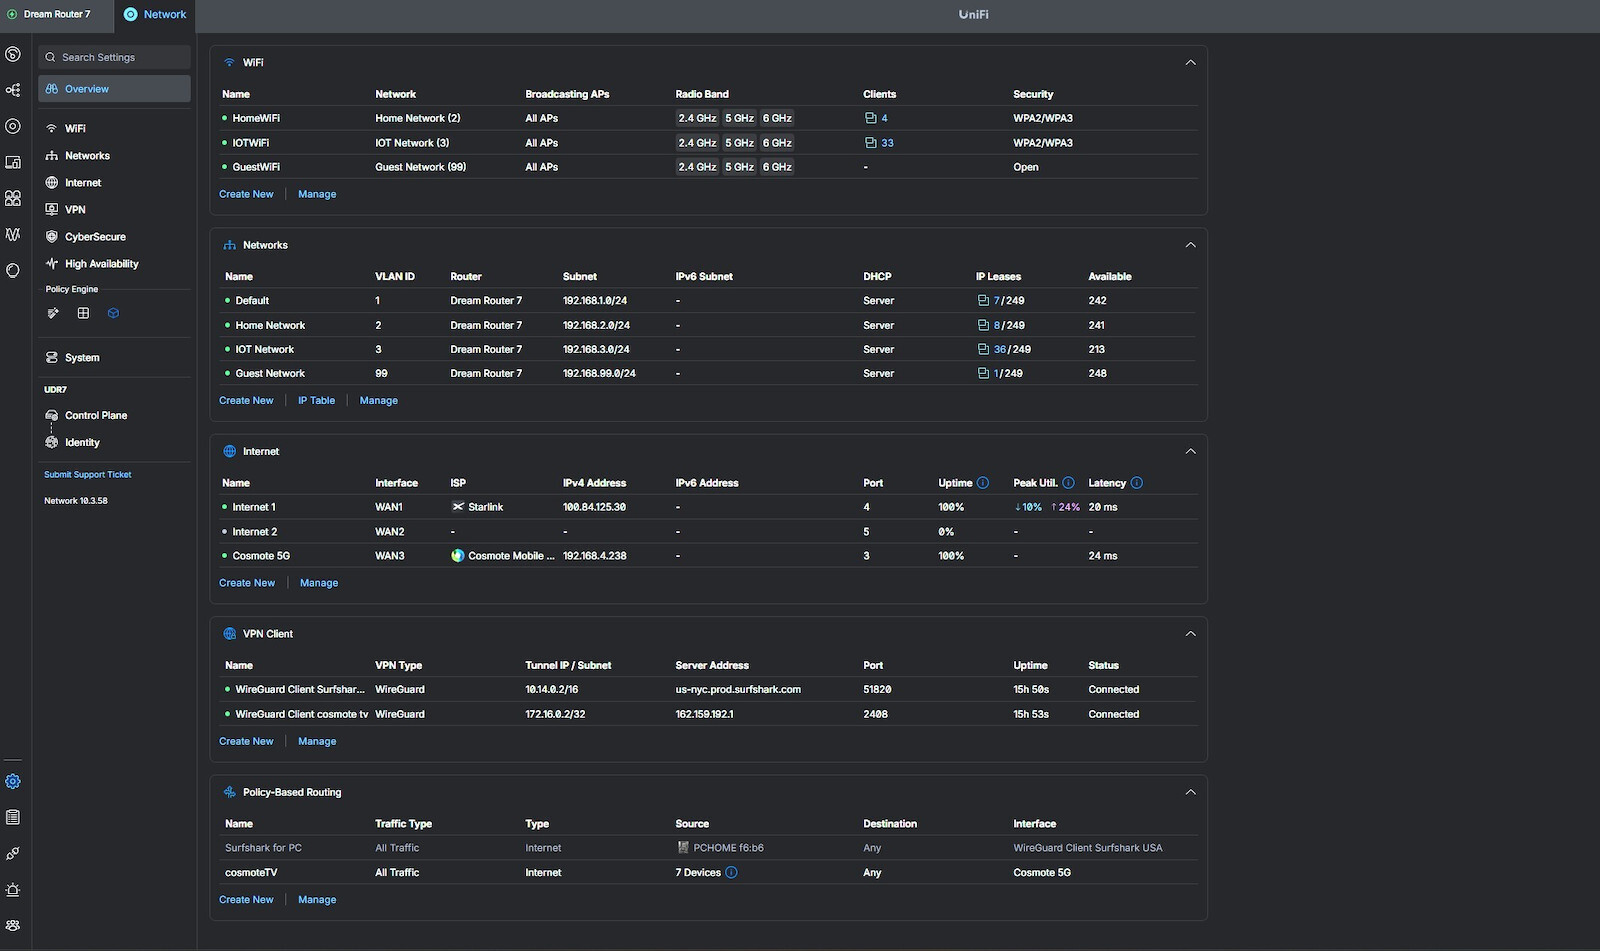
Task: Click Manage under Networks table
Action: [379, 400]
